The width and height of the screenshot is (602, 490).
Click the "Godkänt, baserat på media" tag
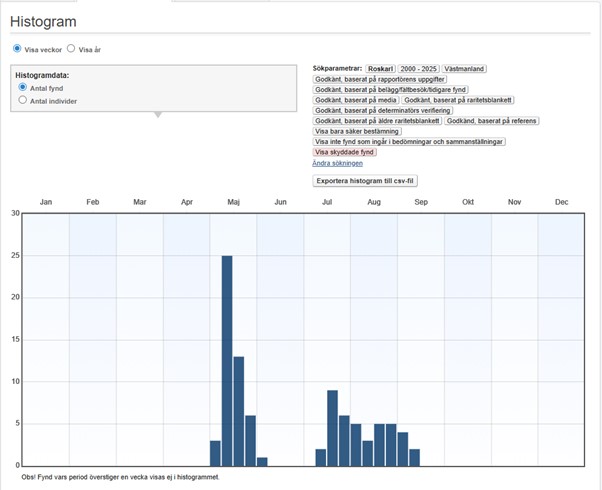tap(356, 100)
